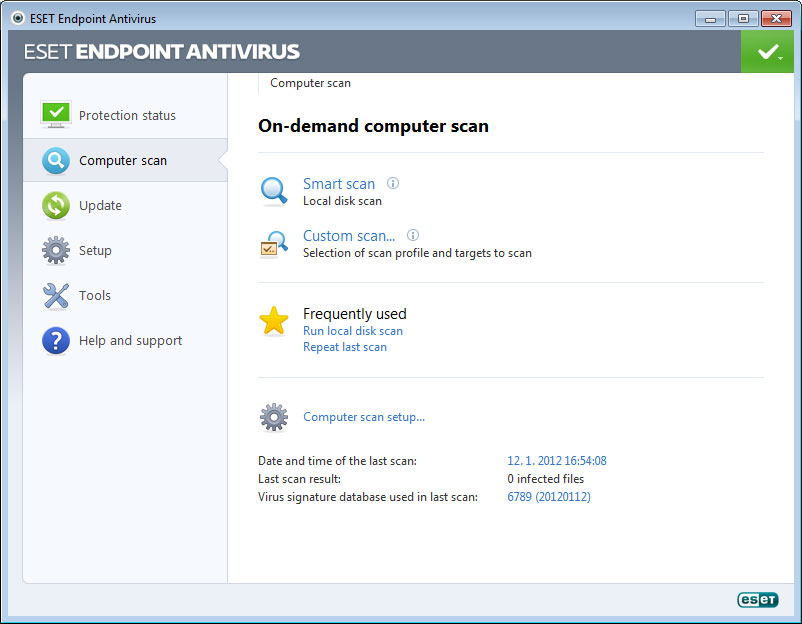Click the ESET logo in bottom corner
The height and width of the screenshot is (624, 802).
757,600
